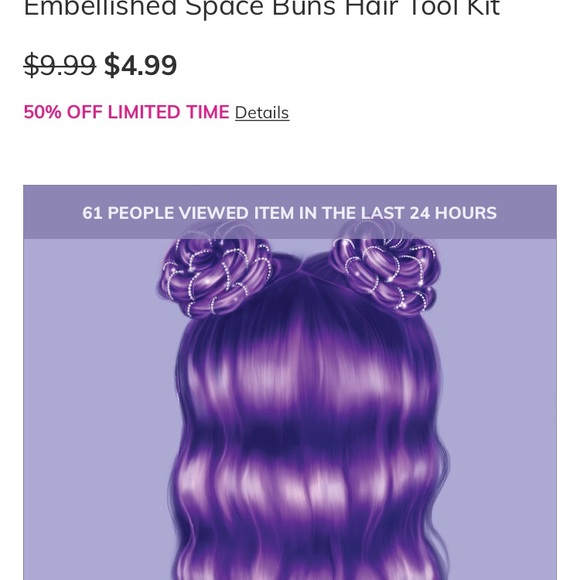The width and height of the screenshot is (580, 580).
Task: Click the word 'HOURS' in the viewed banner
Action: click(x=466, y=213)
